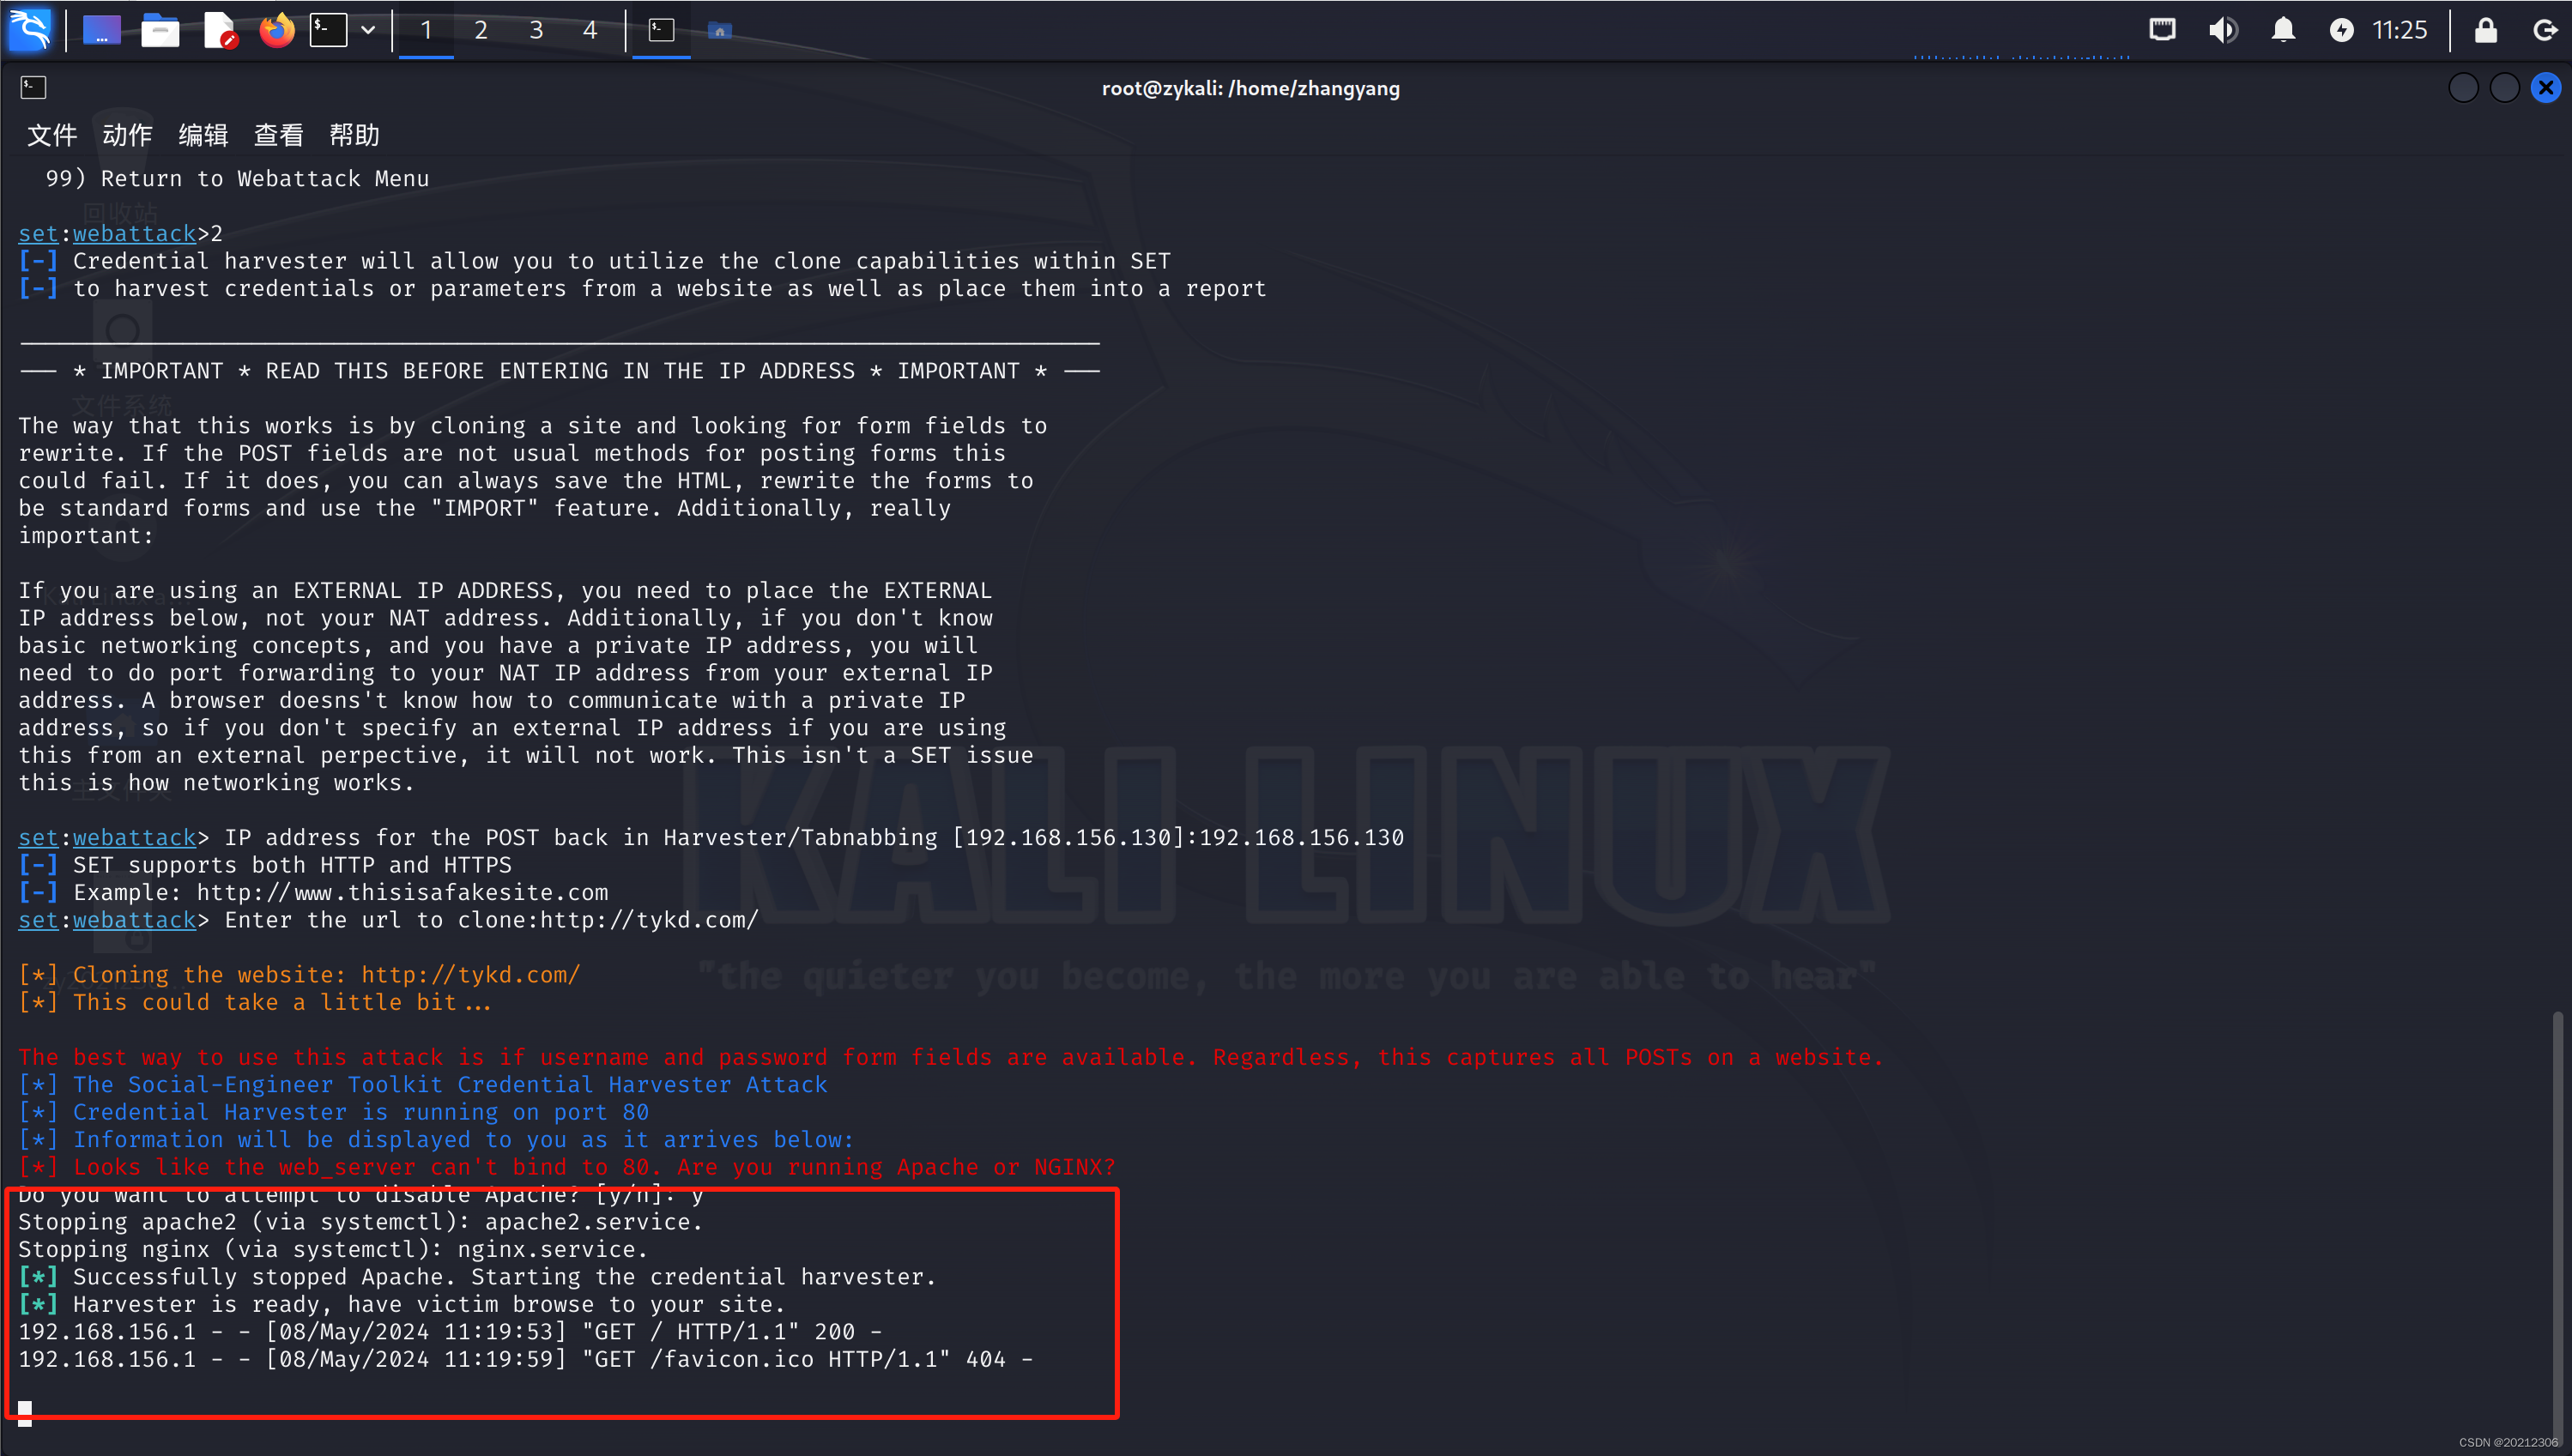The height and width of the screenshot is (1456, 2572).
Task: Click the show desktop panel icon
Action: click(101, 30)
